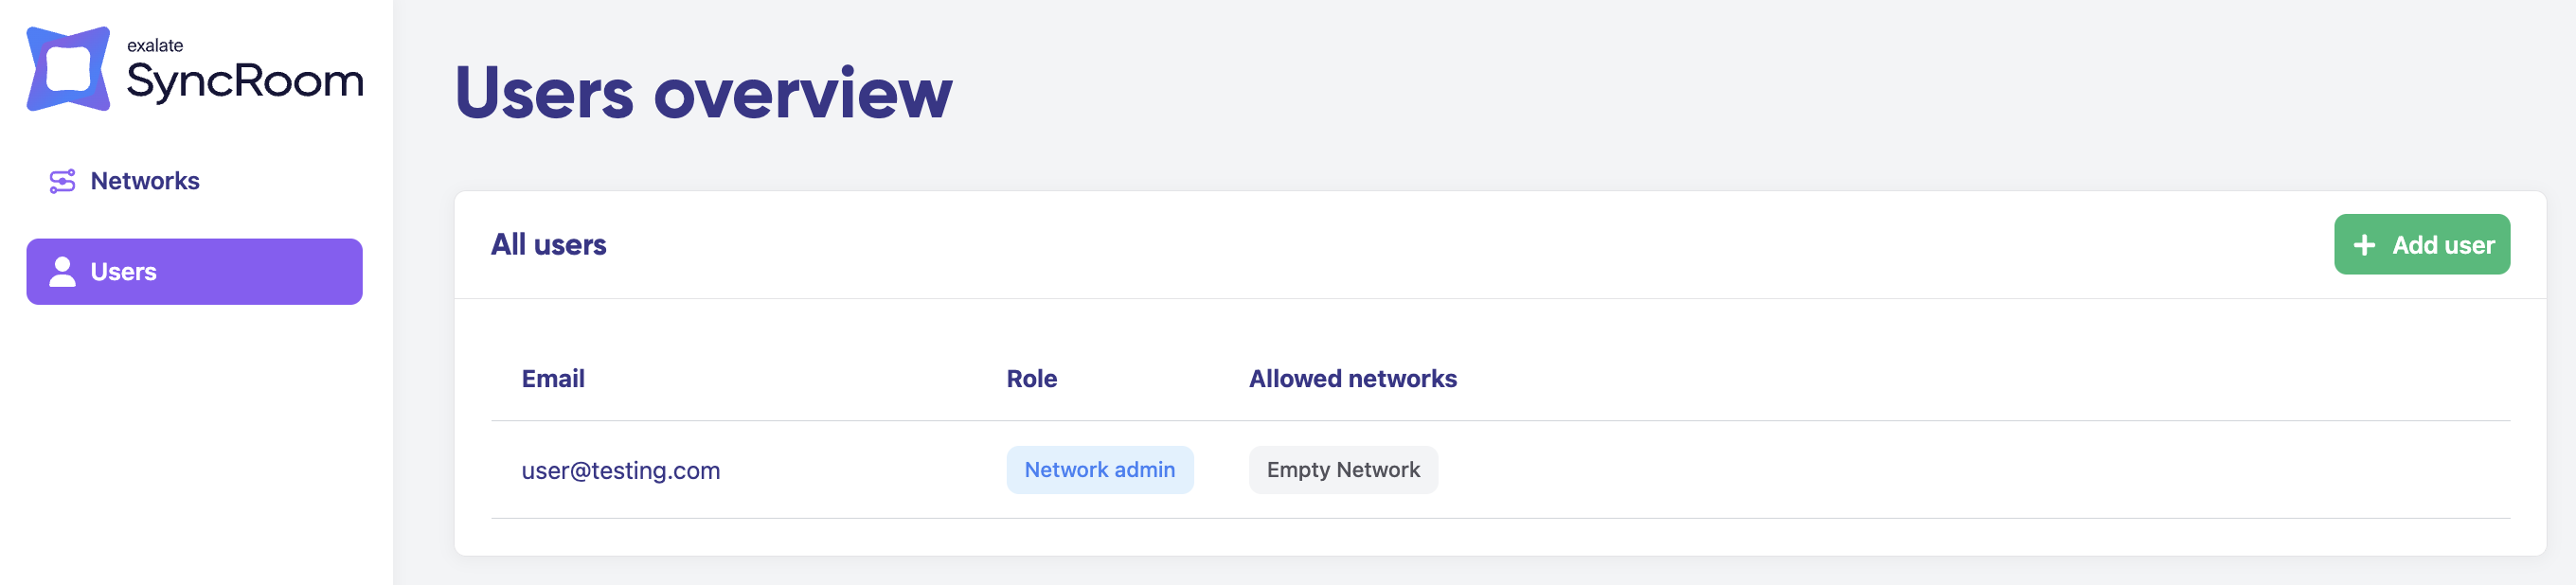Click the Allowed networks column header
Viewport: 2576px width, 585px height.
coord(1352,379)
